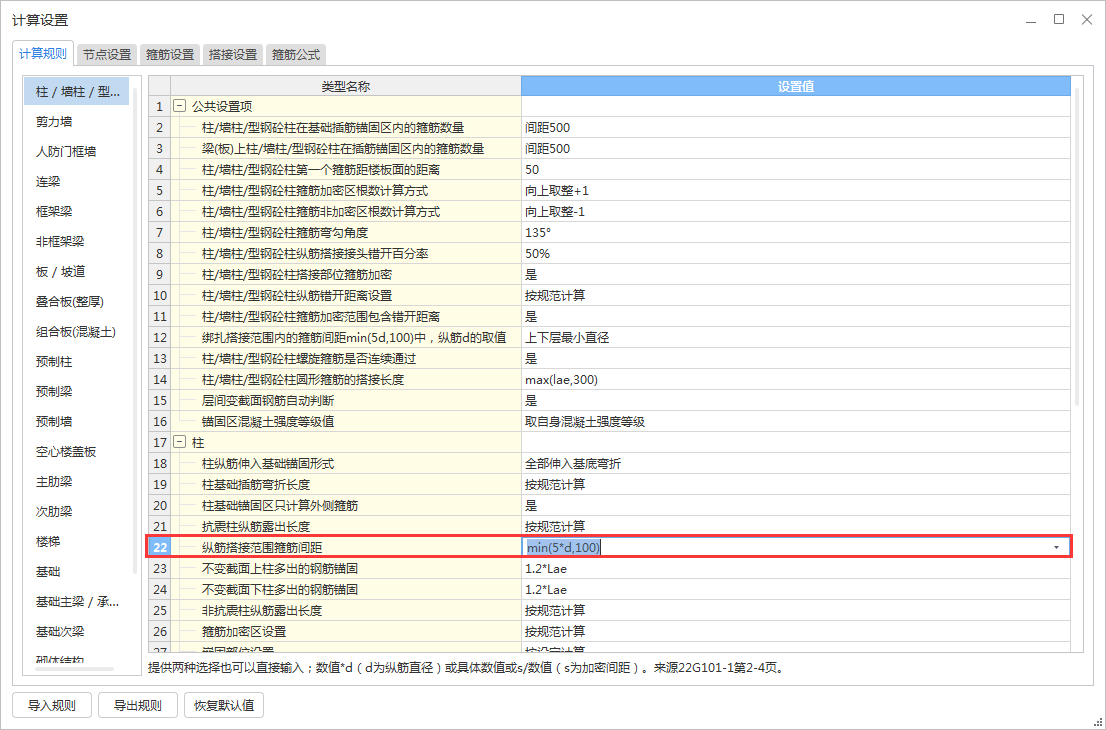Maximize the 计算设置 window
Image resolution: width=1106 pixels, height=730 pixels.
(x=1059, y=20)
